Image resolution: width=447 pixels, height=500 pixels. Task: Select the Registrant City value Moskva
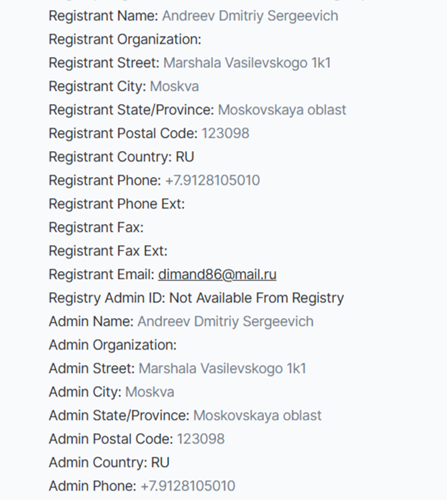(x=174, y=86)
